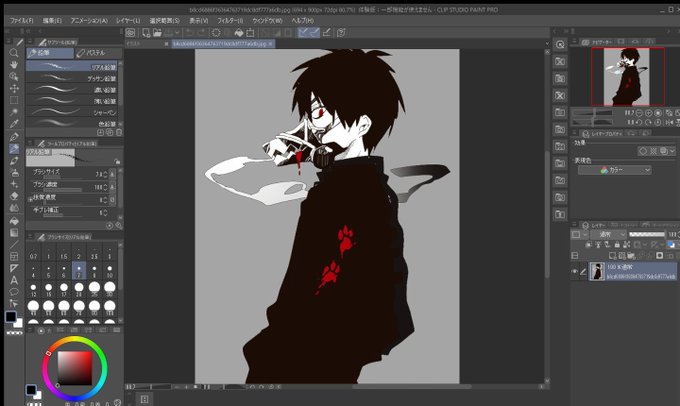Select the 色鉛筆 brush
680x406 pixels.
point(72,123)
